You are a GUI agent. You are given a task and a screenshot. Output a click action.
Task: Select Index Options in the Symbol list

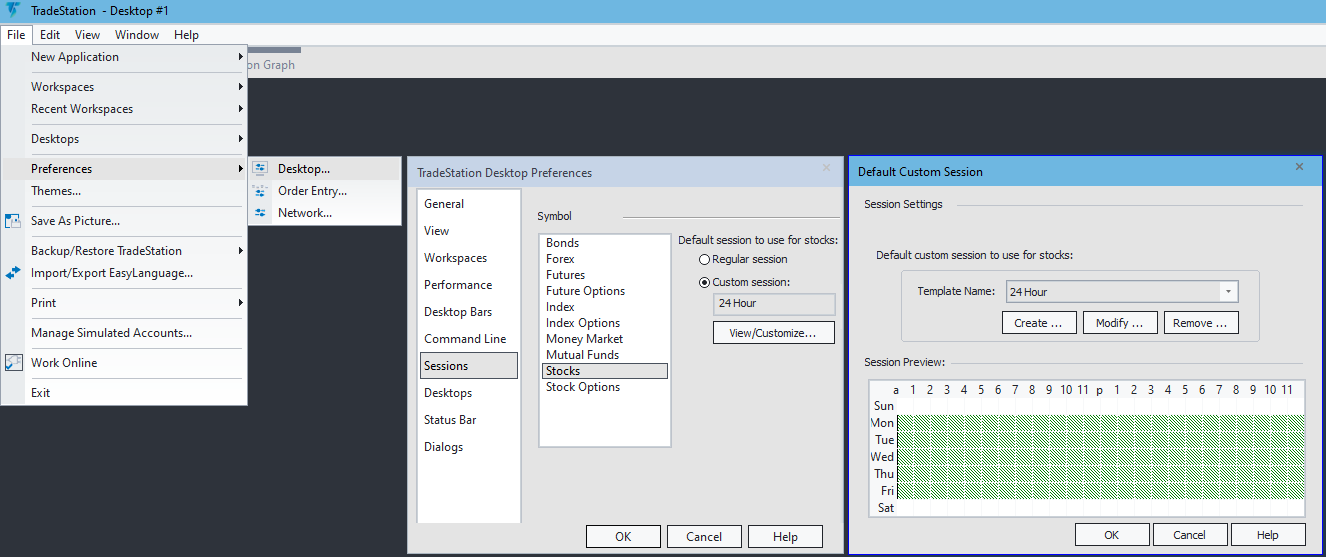click(604, 323)
